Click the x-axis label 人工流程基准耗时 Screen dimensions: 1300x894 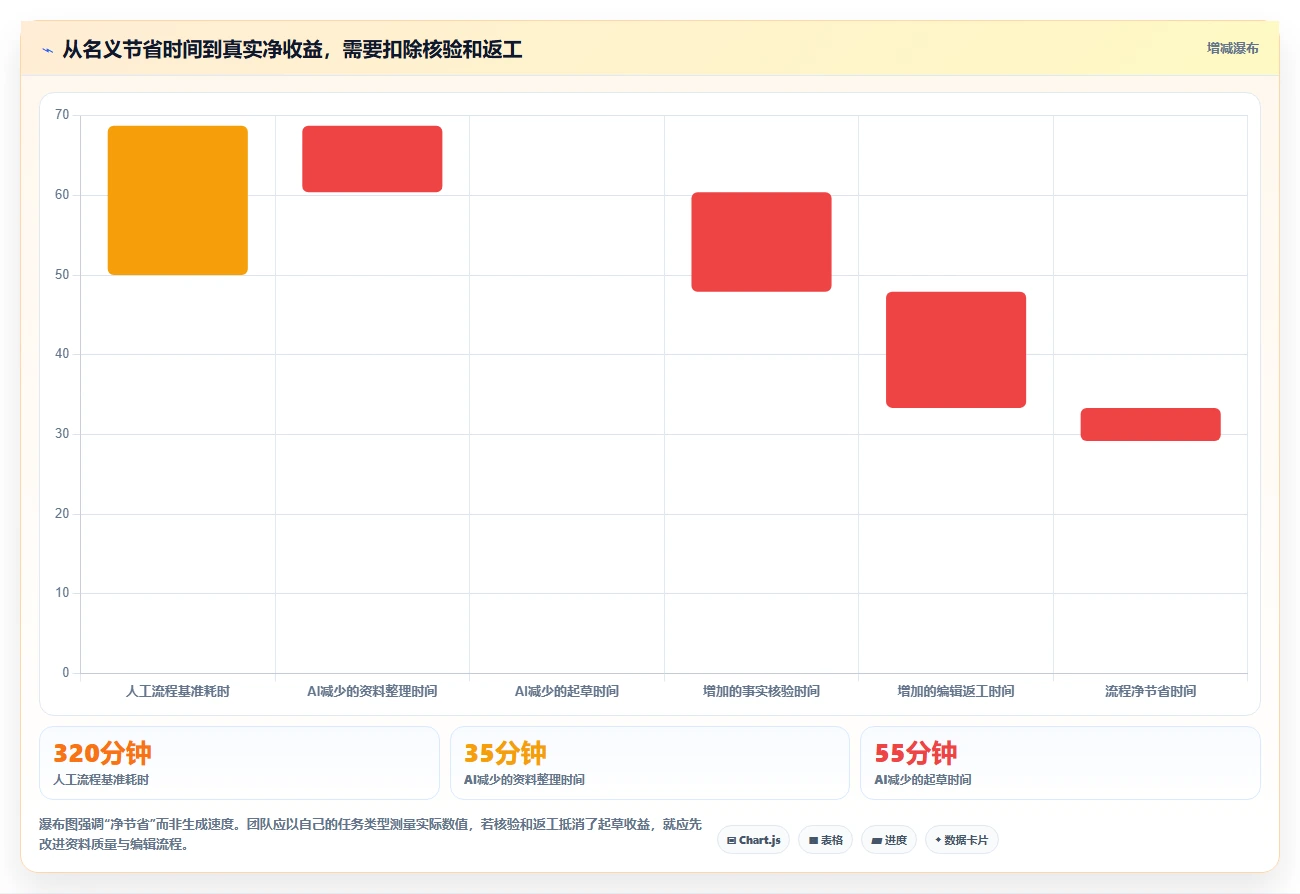178,691
